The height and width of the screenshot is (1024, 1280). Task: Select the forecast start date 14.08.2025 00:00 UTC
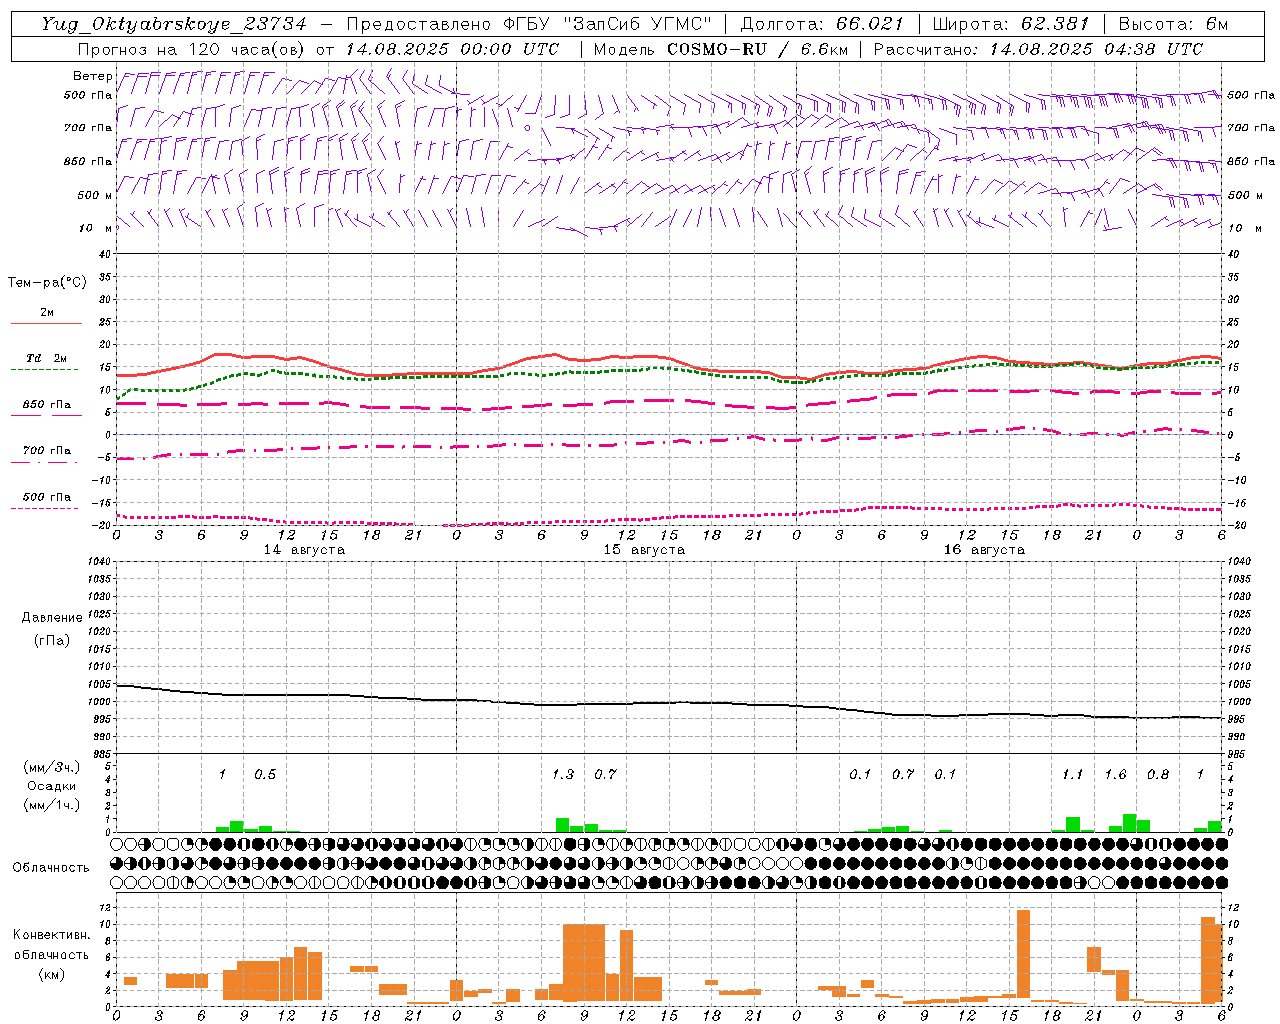(x=452, y=49)
